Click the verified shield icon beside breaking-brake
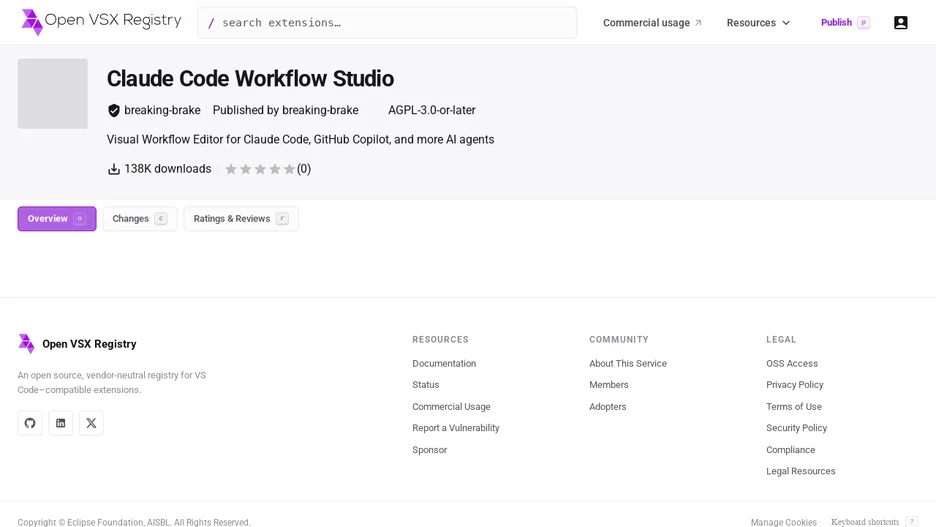936x527 pixels. 113,110
